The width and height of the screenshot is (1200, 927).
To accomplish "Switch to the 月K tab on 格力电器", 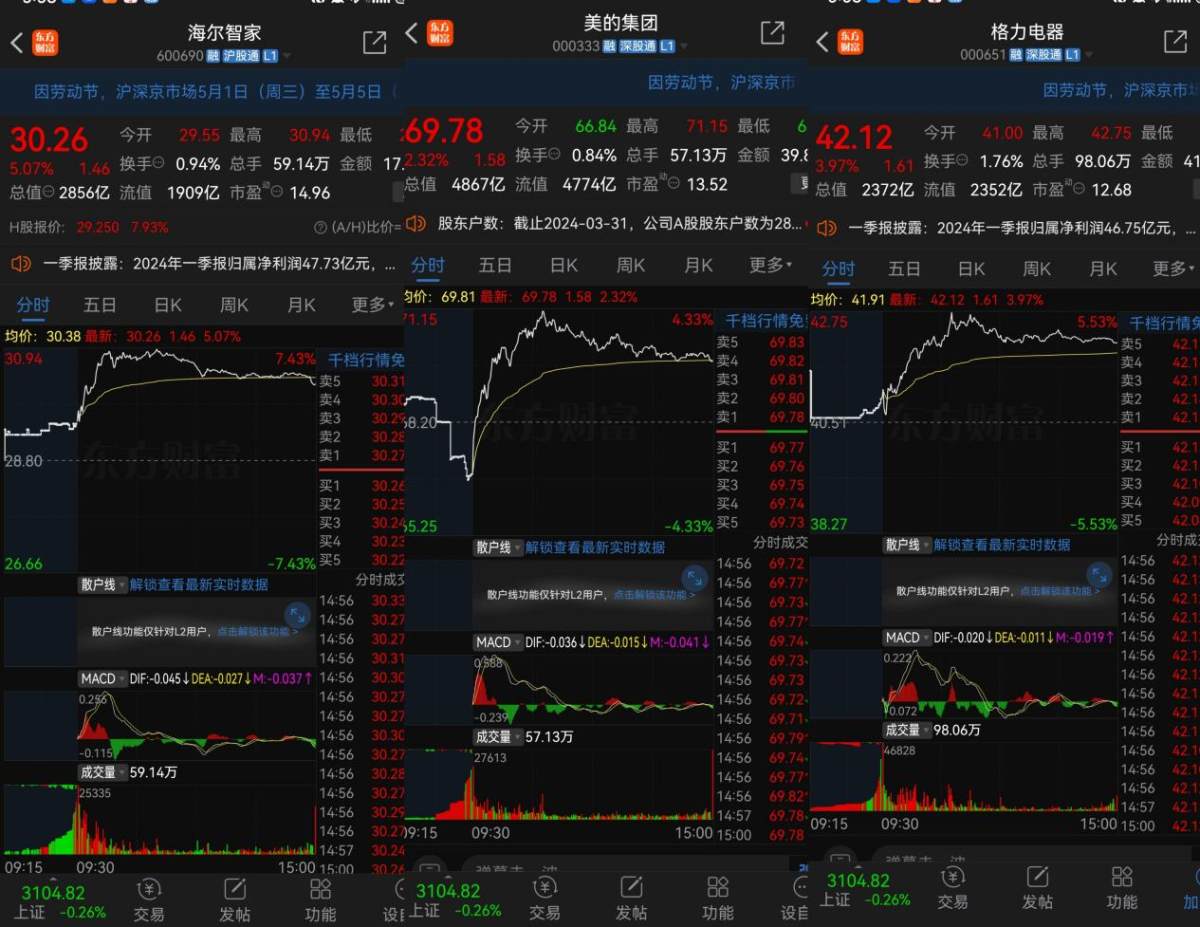I will (x=1101, y=268).
